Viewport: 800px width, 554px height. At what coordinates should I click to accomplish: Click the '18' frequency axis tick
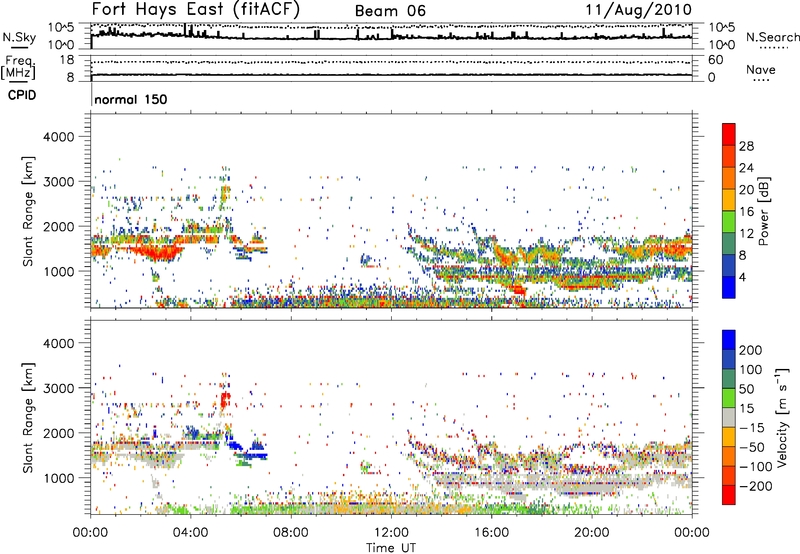67,60
